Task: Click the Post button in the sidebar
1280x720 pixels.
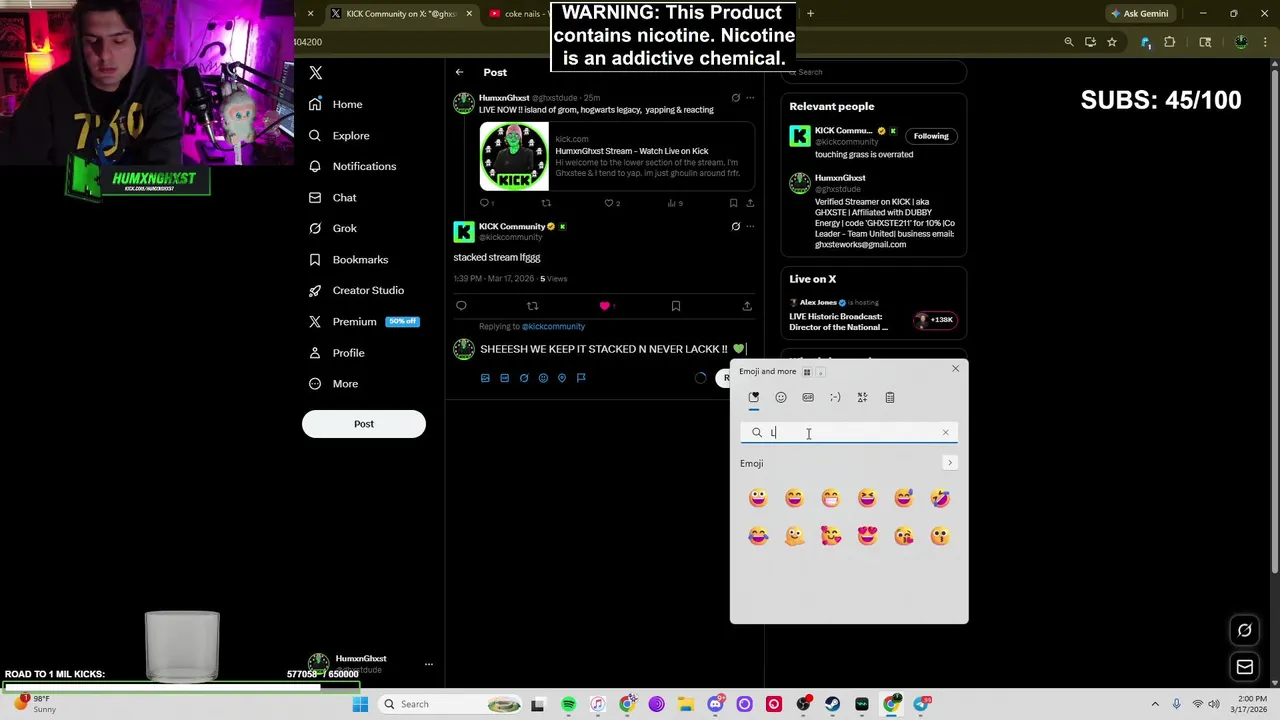Action: click(364, 424)
